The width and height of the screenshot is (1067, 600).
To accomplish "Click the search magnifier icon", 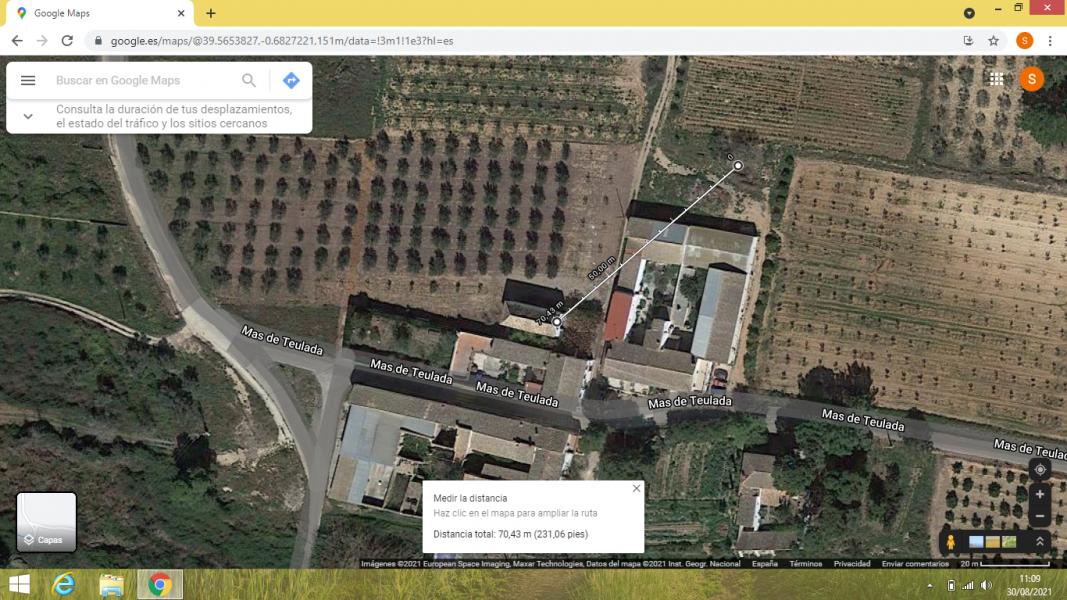I will pos(249,81).
